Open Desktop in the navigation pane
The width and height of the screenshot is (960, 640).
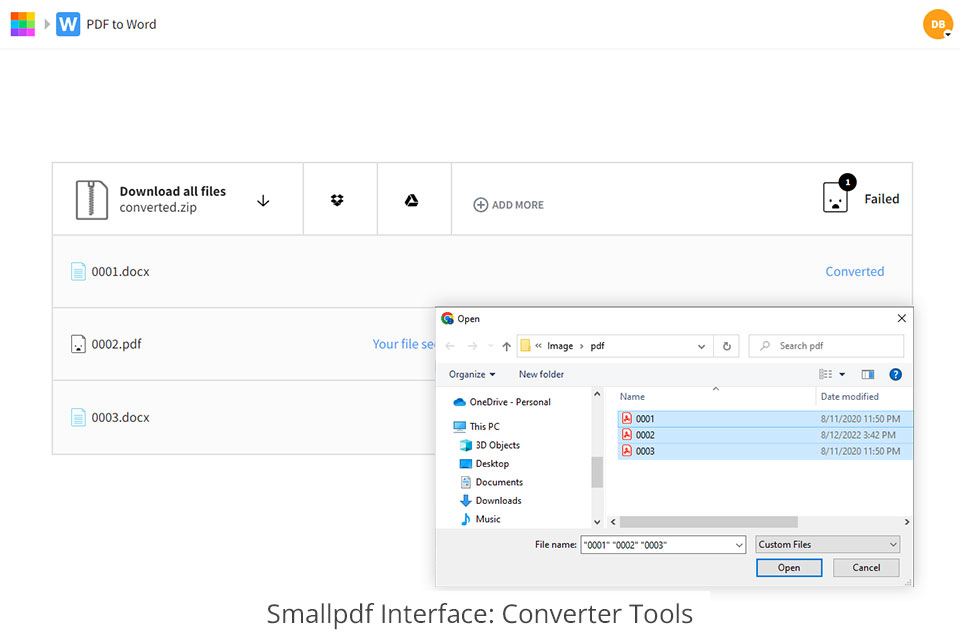coord(484,464)
